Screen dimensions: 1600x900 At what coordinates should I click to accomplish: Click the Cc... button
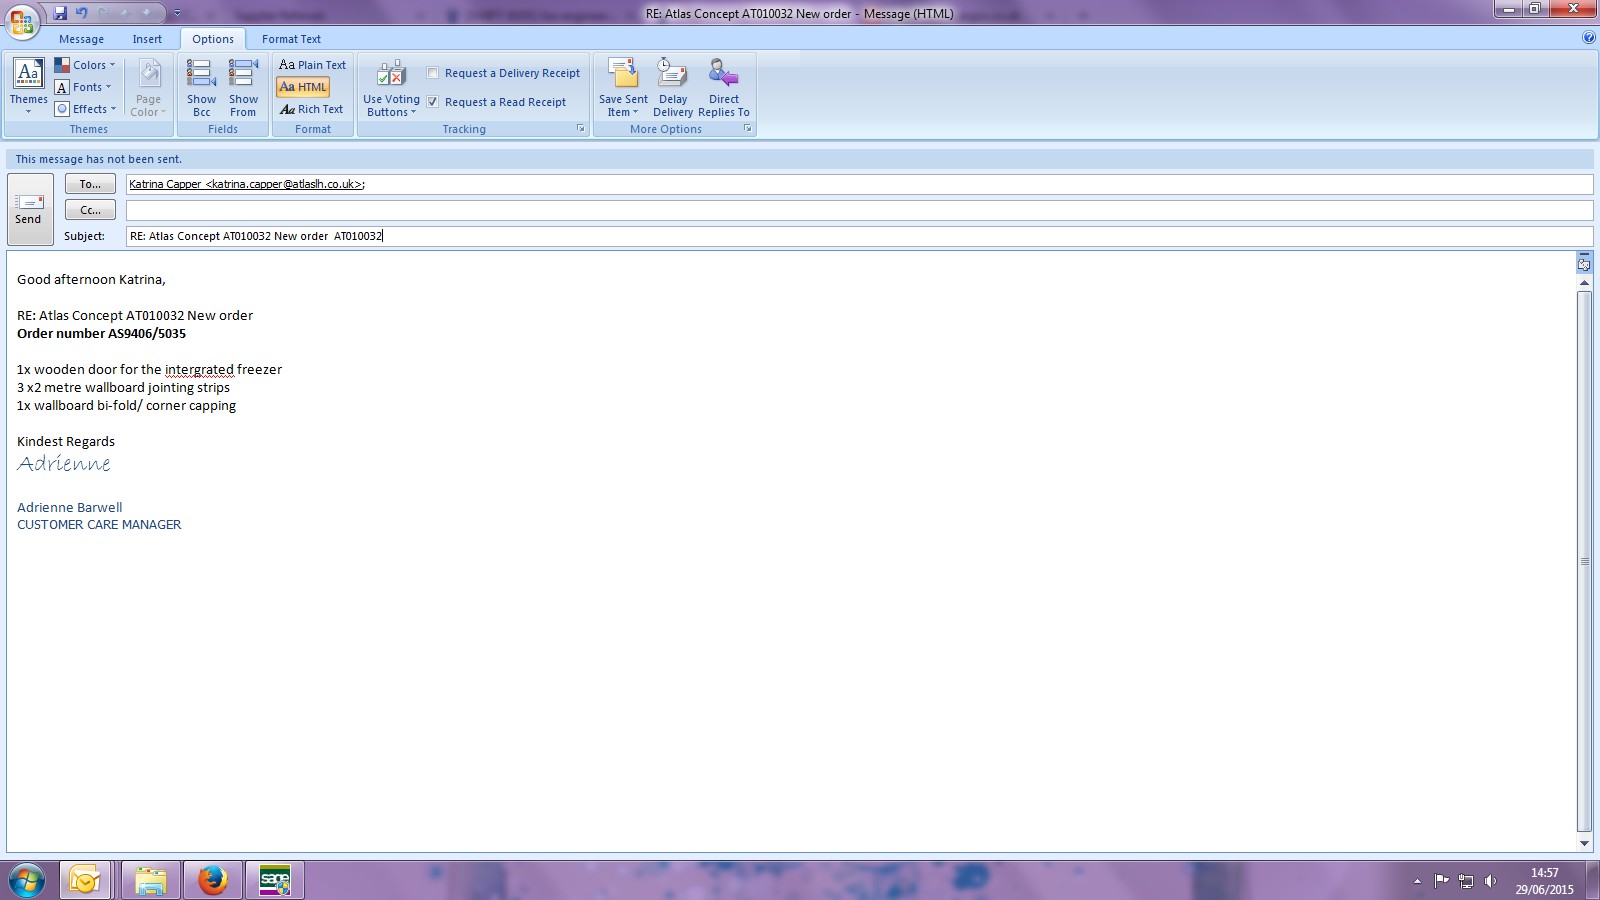click(x=90, y=210)
